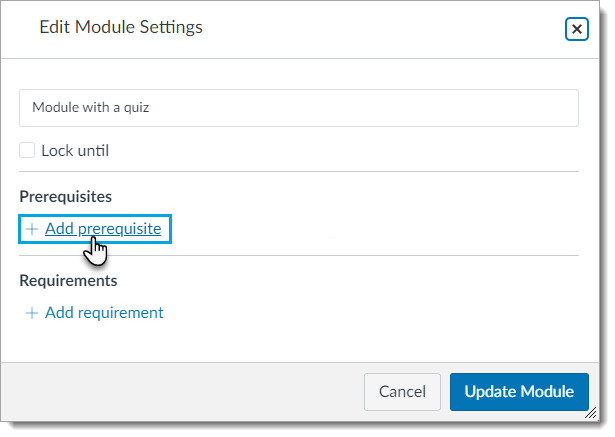This screenshot has width=615, height=437.
Task: Click the X icon in dialog header
Action: tap(577, 29)
